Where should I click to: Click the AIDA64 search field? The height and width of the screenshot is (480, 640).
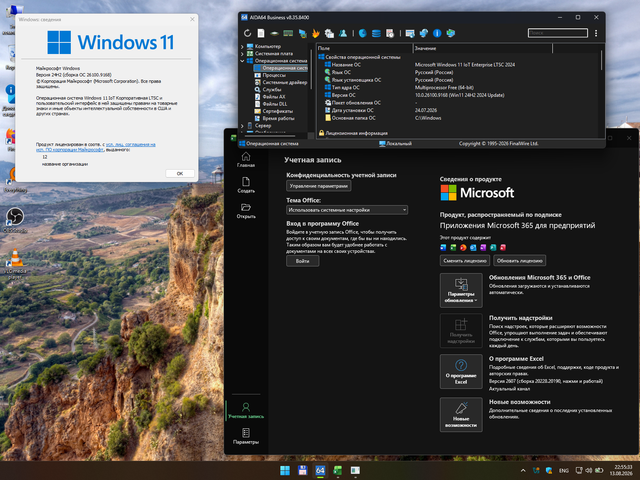[558, 33]
